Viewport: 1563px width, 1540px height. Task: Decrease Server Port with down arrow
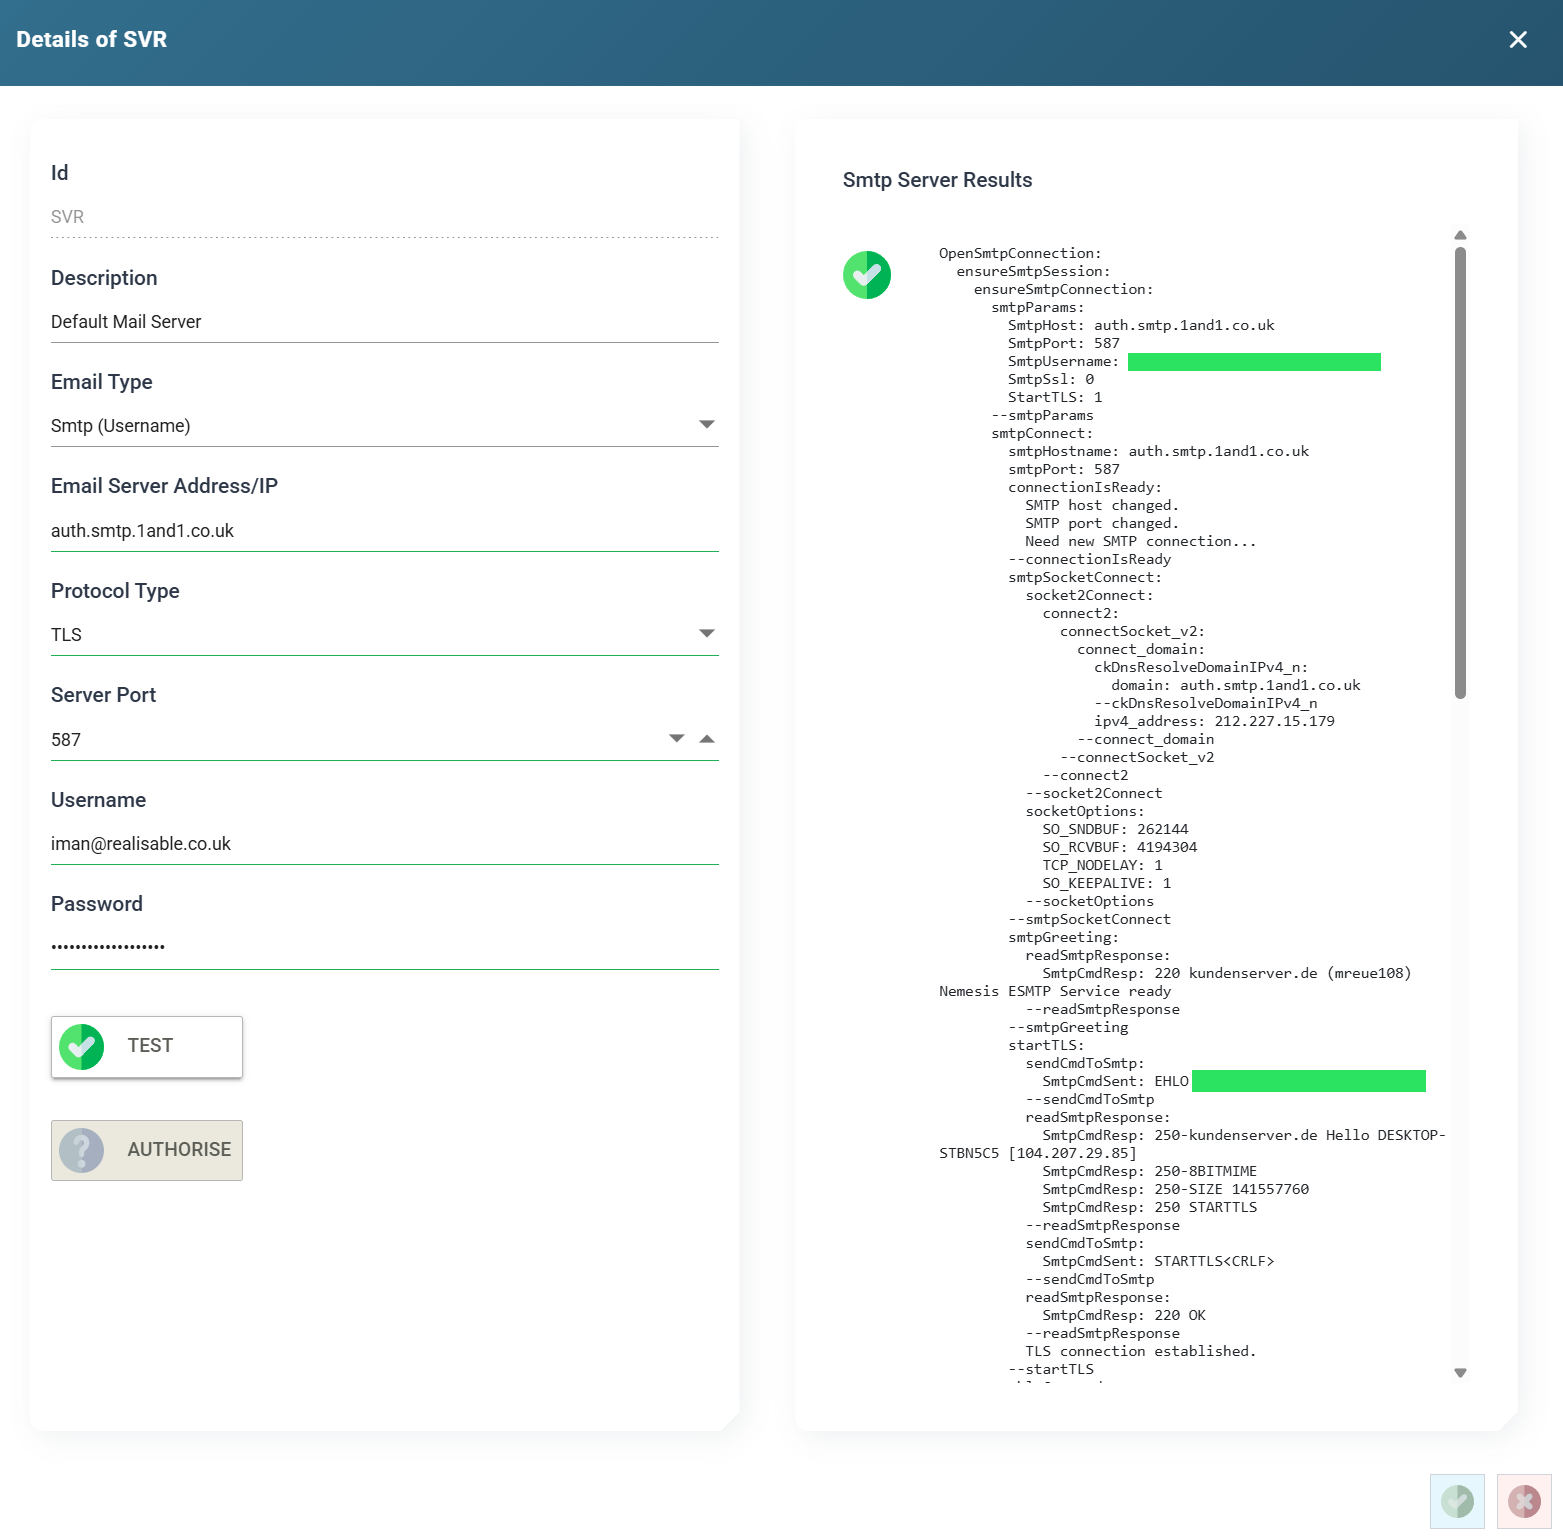[677, 739]
